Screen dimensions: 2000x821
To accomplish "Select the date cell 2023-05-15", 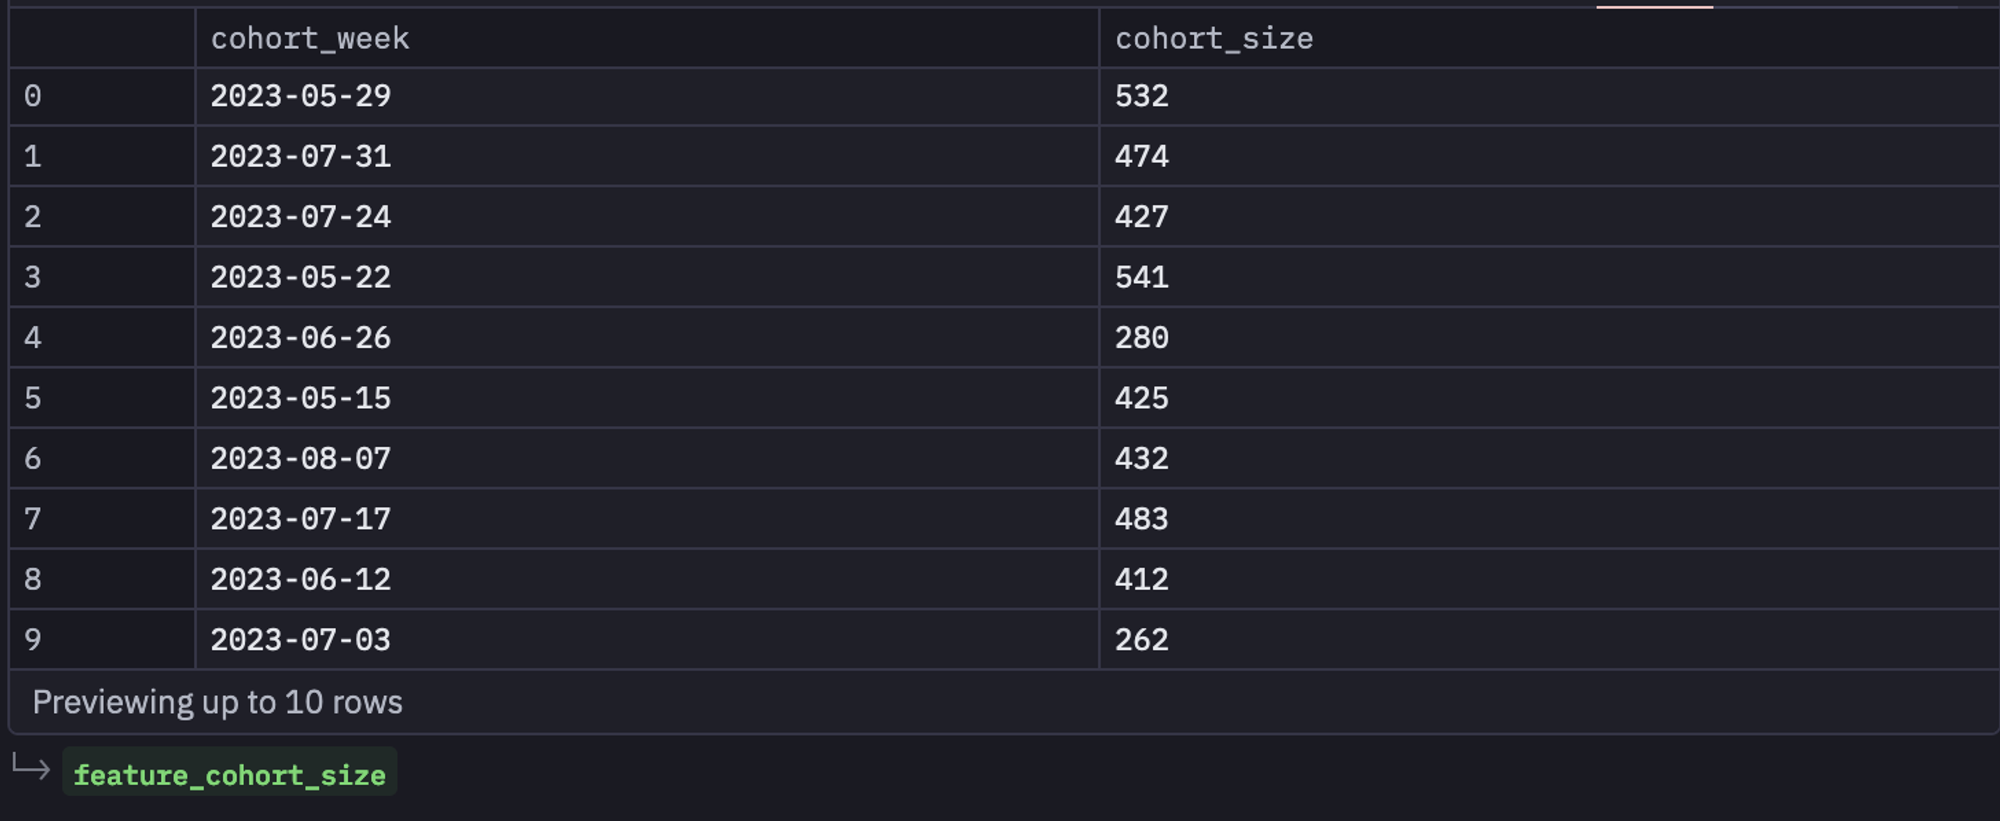I will point(647,398).
